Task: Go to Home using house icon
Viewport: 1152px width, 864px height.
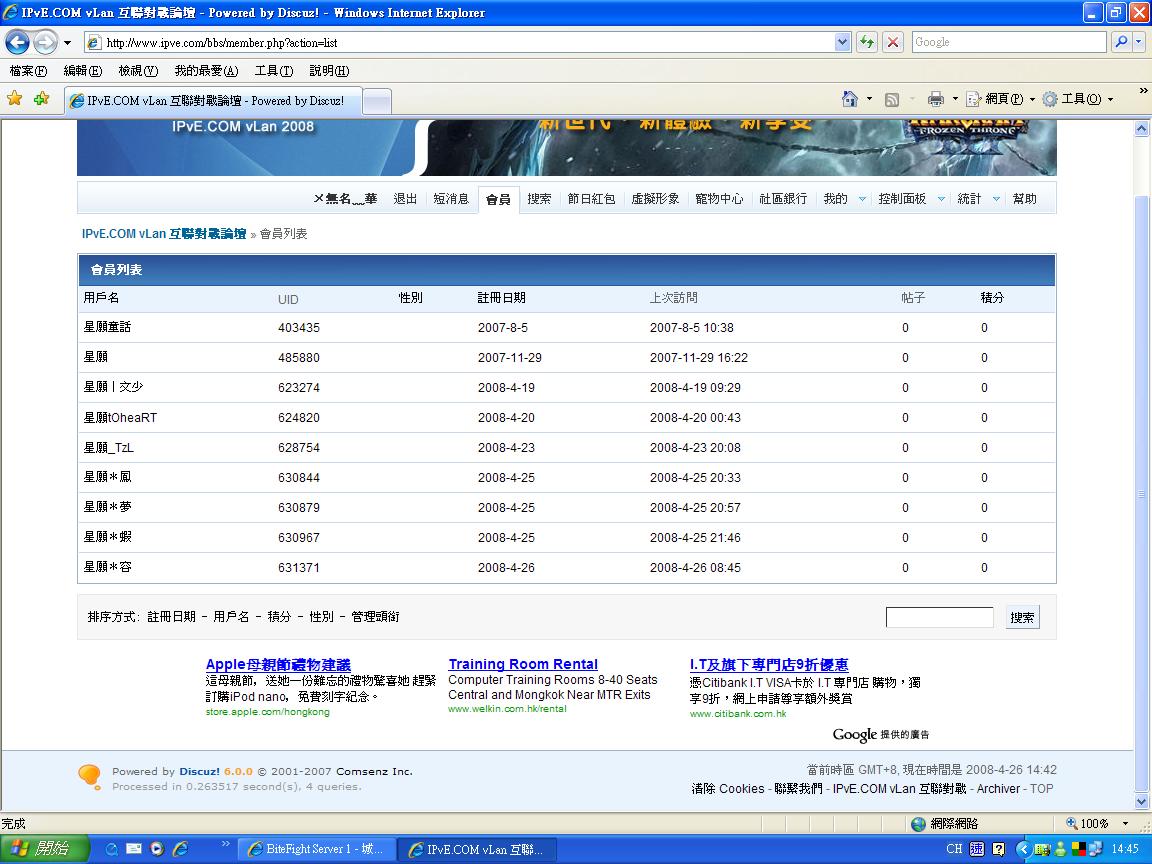Action: coord(850,99)
